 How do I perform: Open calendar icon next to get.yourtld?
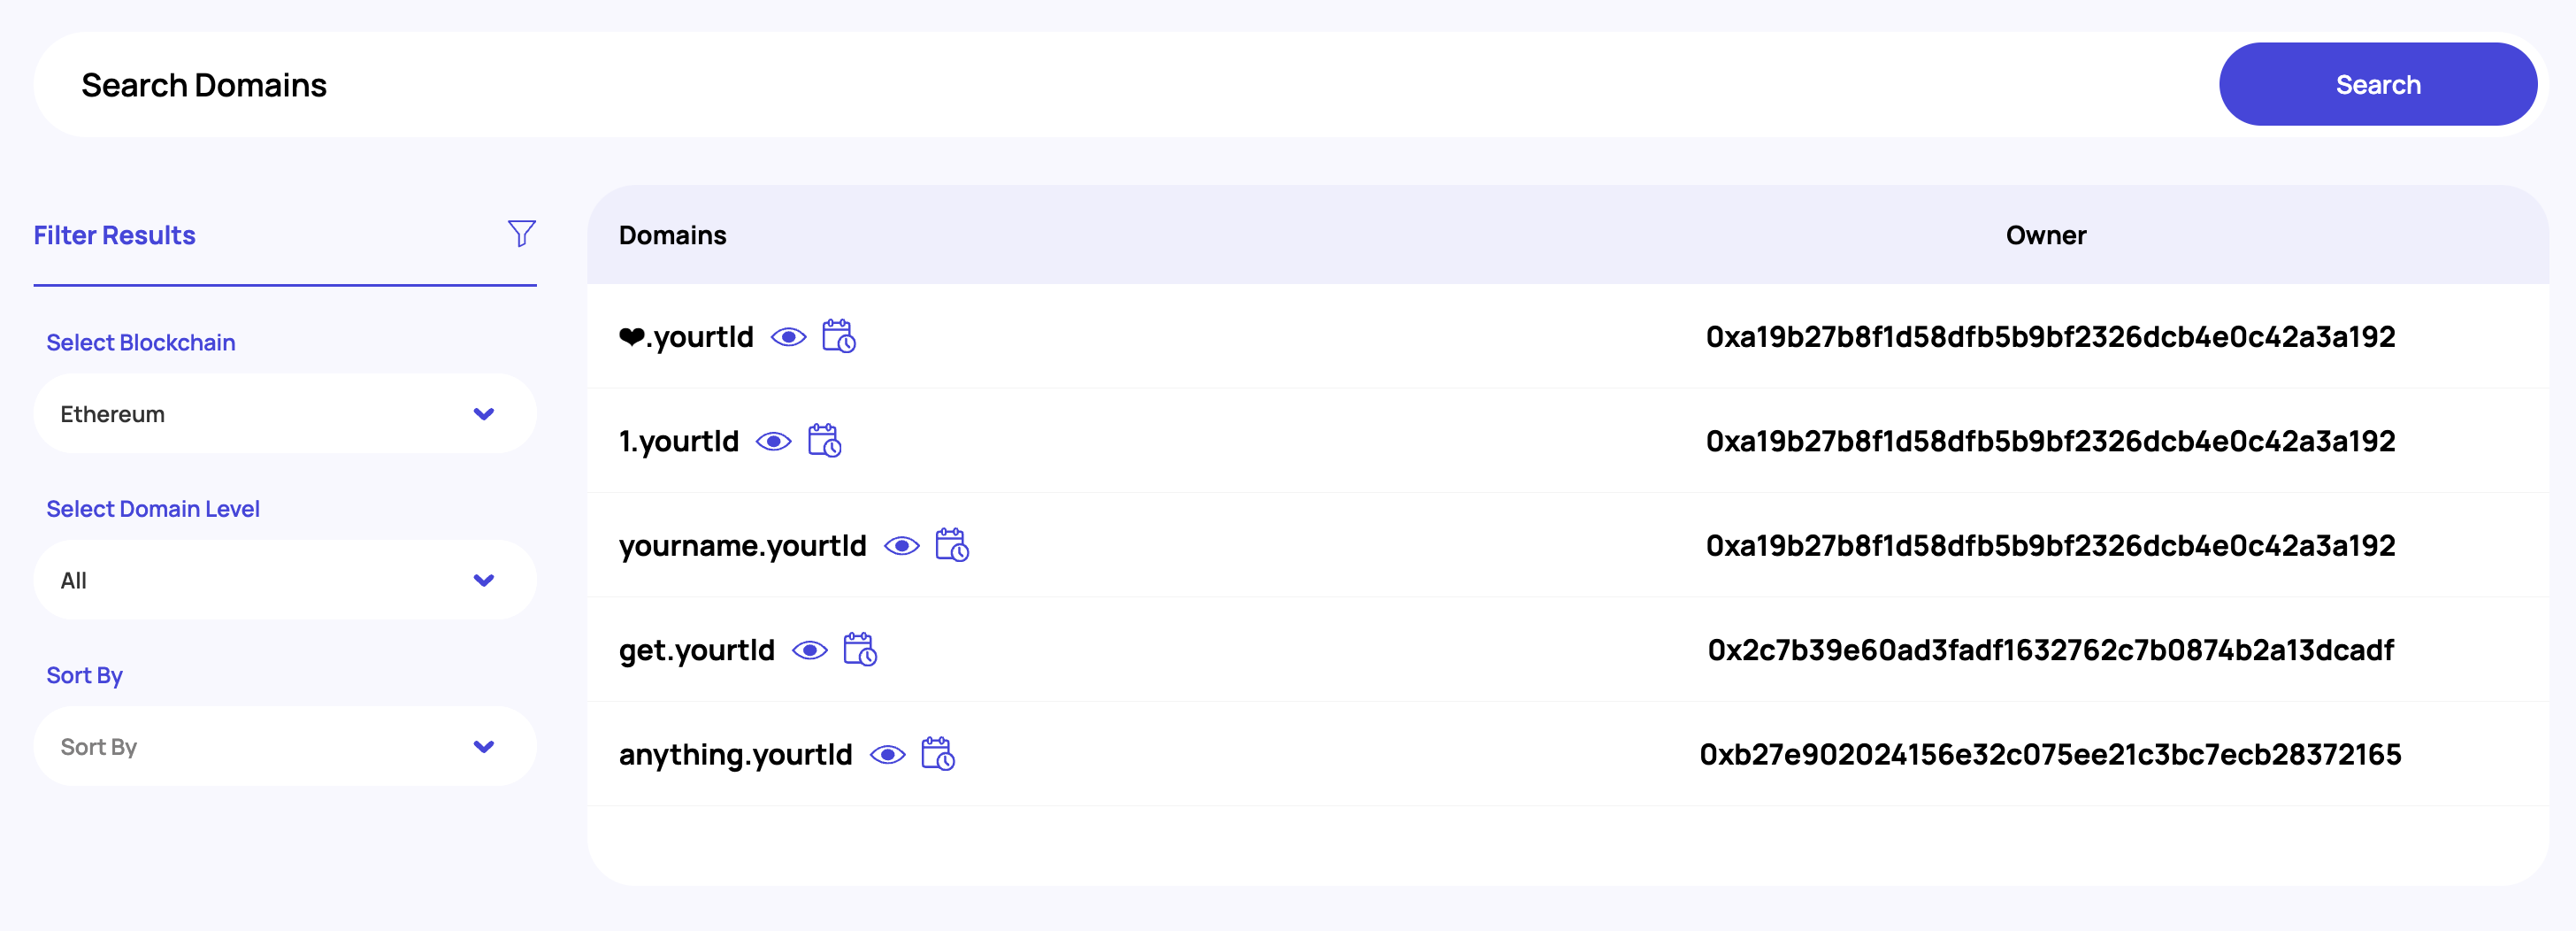click(859, 650)
